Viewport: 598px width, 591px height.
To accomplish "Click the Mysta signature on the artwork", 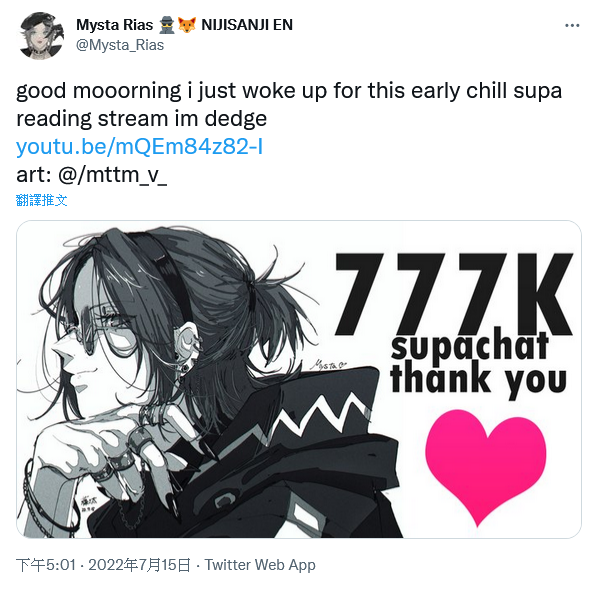I will 328,364.
